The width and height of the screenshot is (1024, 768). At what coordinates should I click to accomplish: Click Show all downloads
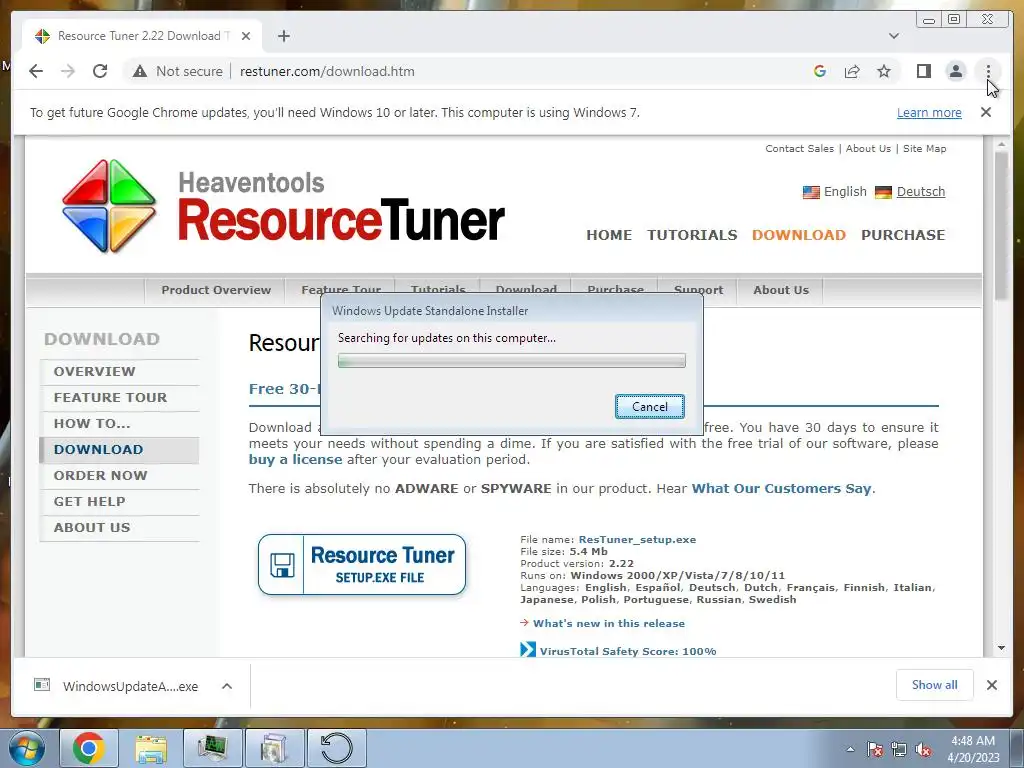(935, 685)
